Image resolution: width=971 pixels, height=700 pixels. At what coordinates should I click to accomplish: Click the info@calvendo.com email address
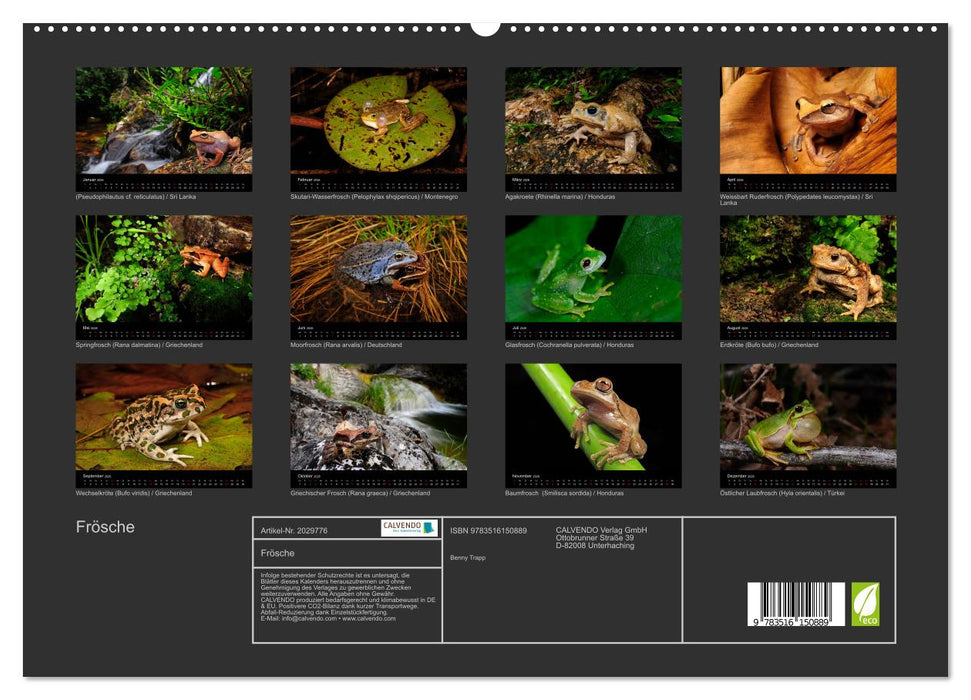309,619
